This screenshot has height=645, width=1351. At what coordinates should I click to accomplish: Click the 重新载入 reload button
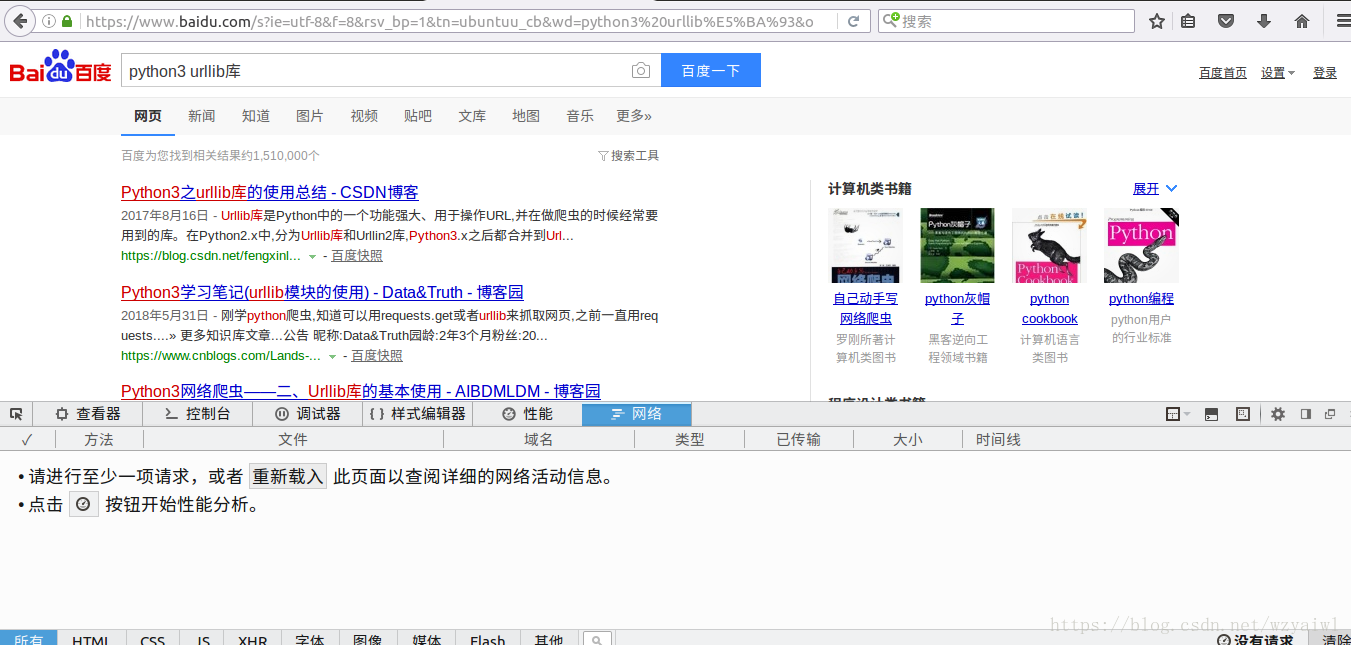[x=288, y=477]
